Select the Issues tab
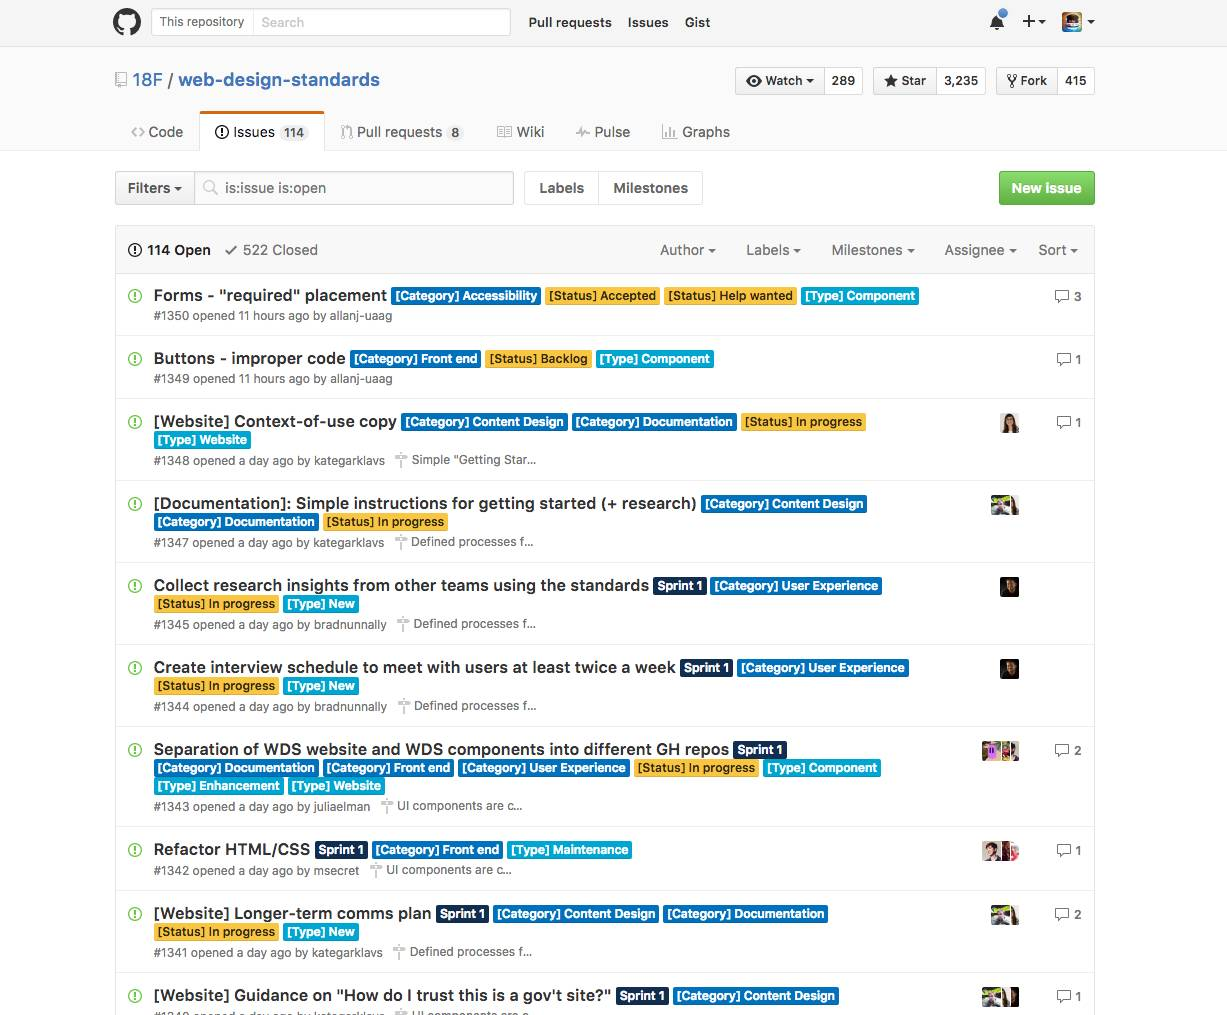The height and width of the screenshot is (1015, 1227). pos(262,132)
